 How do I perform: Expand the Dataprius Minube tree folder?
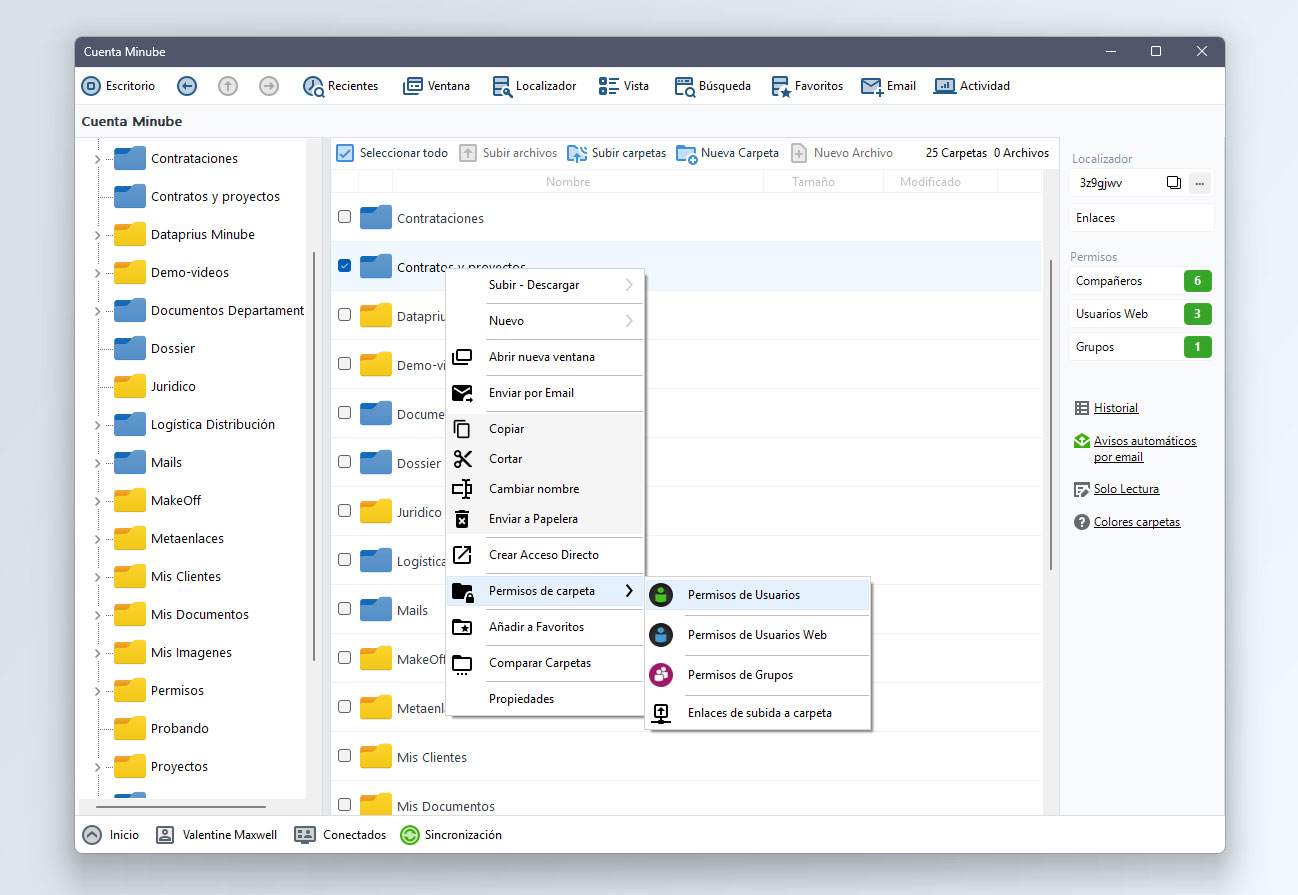(97, 235)
